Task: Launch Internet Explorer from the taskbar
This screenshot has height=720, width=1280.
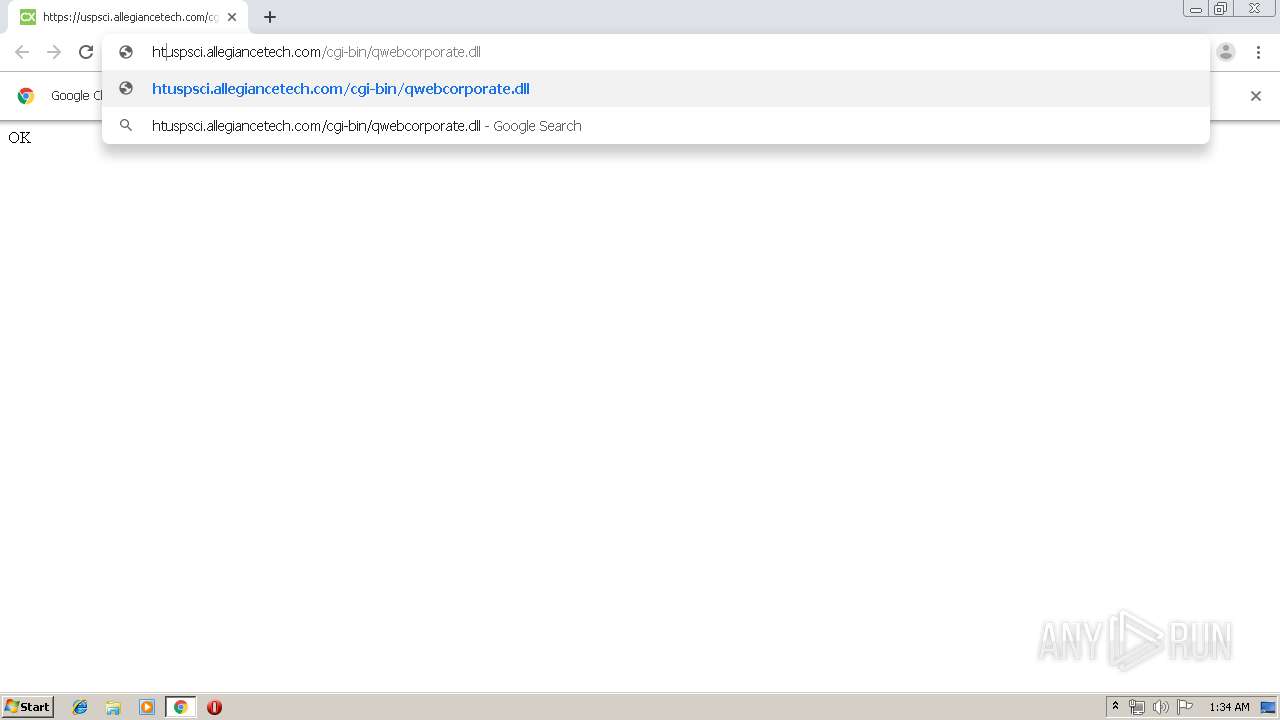Action: [x=80, y=707]
